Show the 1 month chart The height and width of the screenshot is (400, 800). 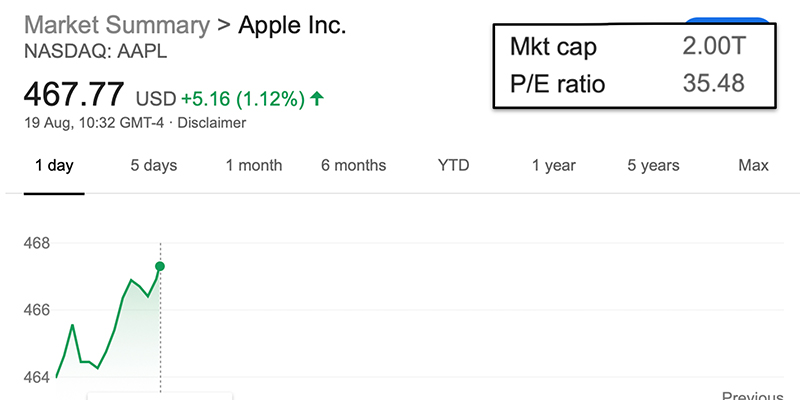pyautogui.click(x=253, y=166)
